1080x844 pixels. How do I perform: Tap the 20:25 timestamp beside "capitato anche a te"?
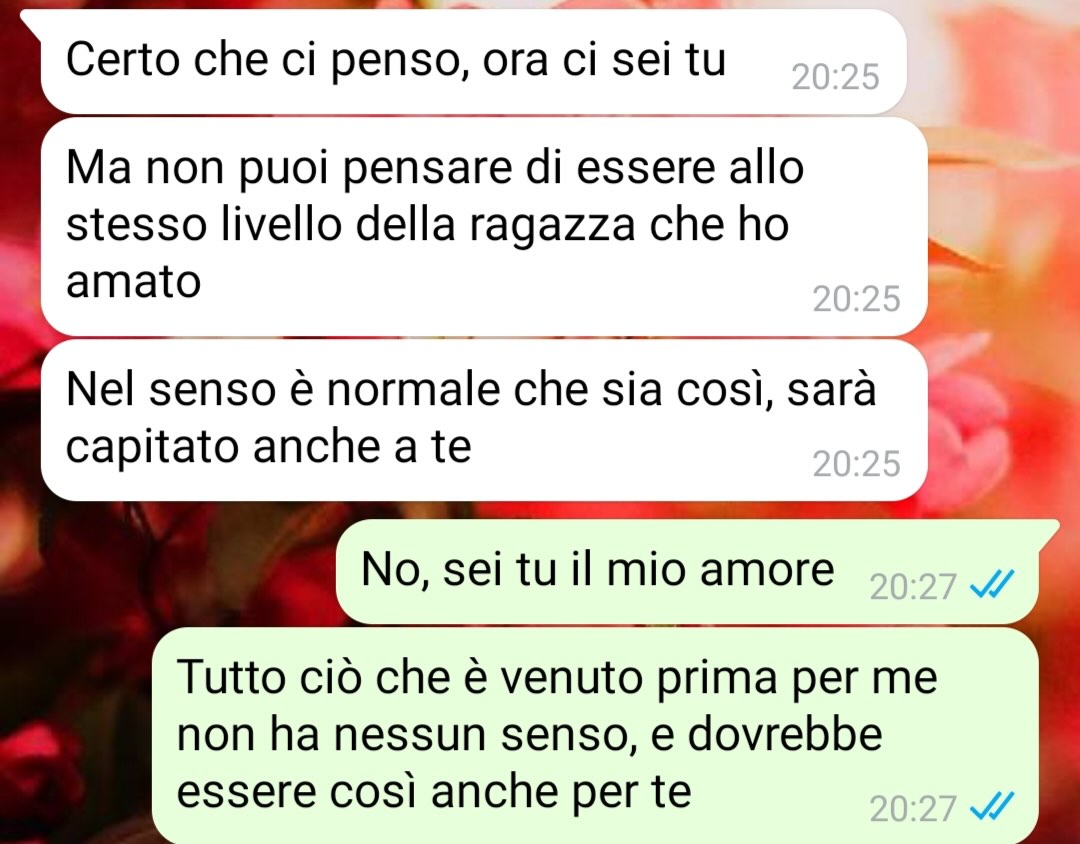(856, 464)
